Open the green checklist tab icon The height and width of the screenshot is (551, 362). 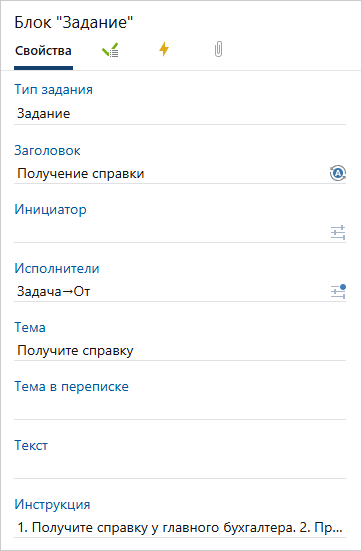[x=110, y=50]
